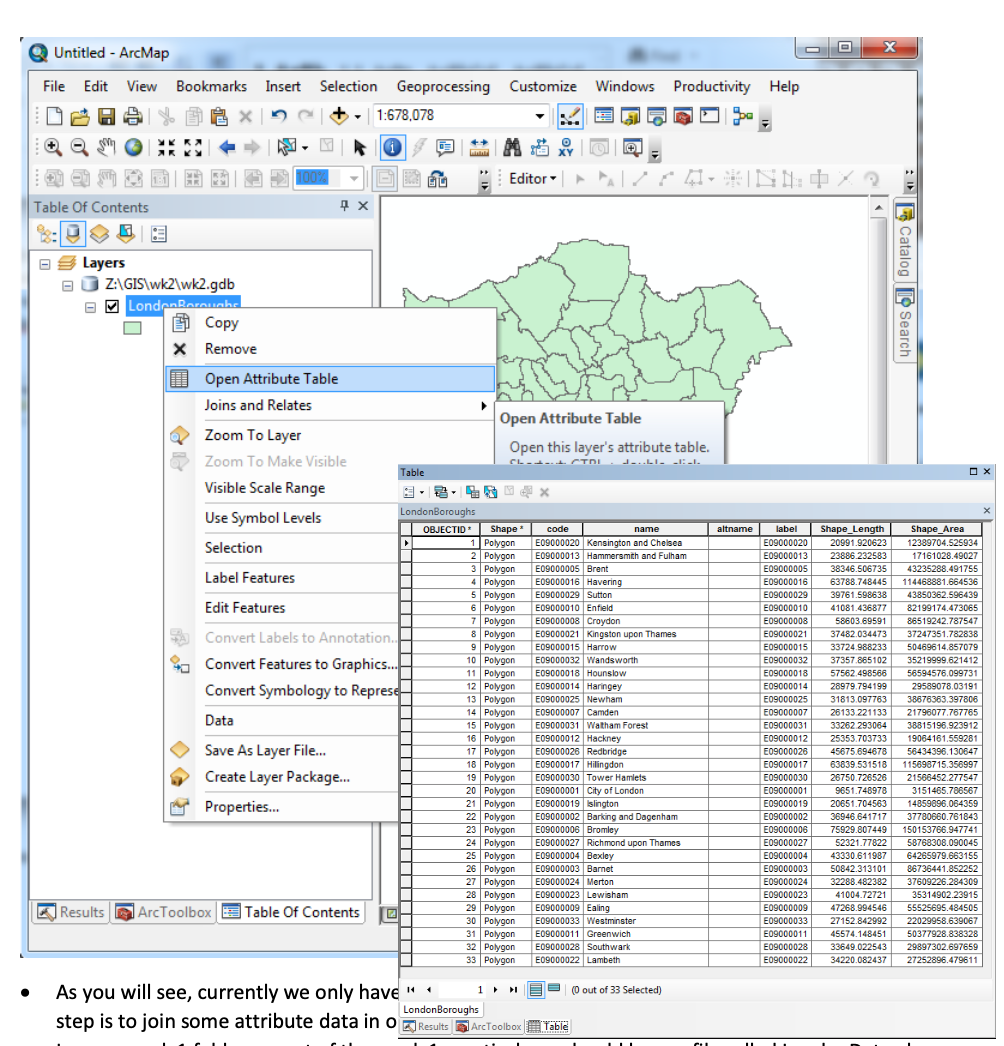This screenshot has width=1004, height=1046.
Task: Toggle the LondonBoroughs layer visibility checkbox
Action: point(112,307)
